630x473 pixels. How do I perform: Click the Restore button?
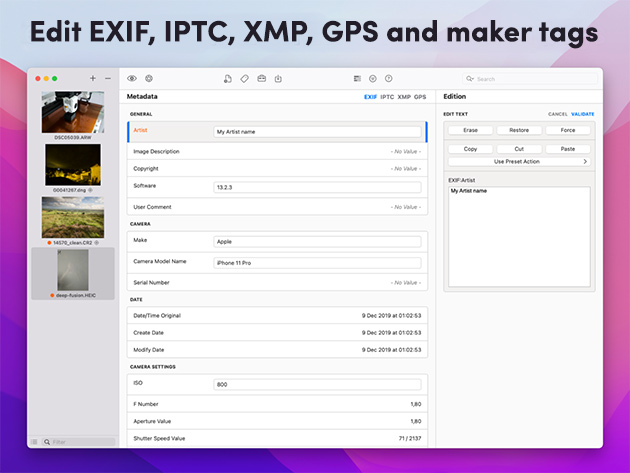pyautogui.click(x=519, y=130)
